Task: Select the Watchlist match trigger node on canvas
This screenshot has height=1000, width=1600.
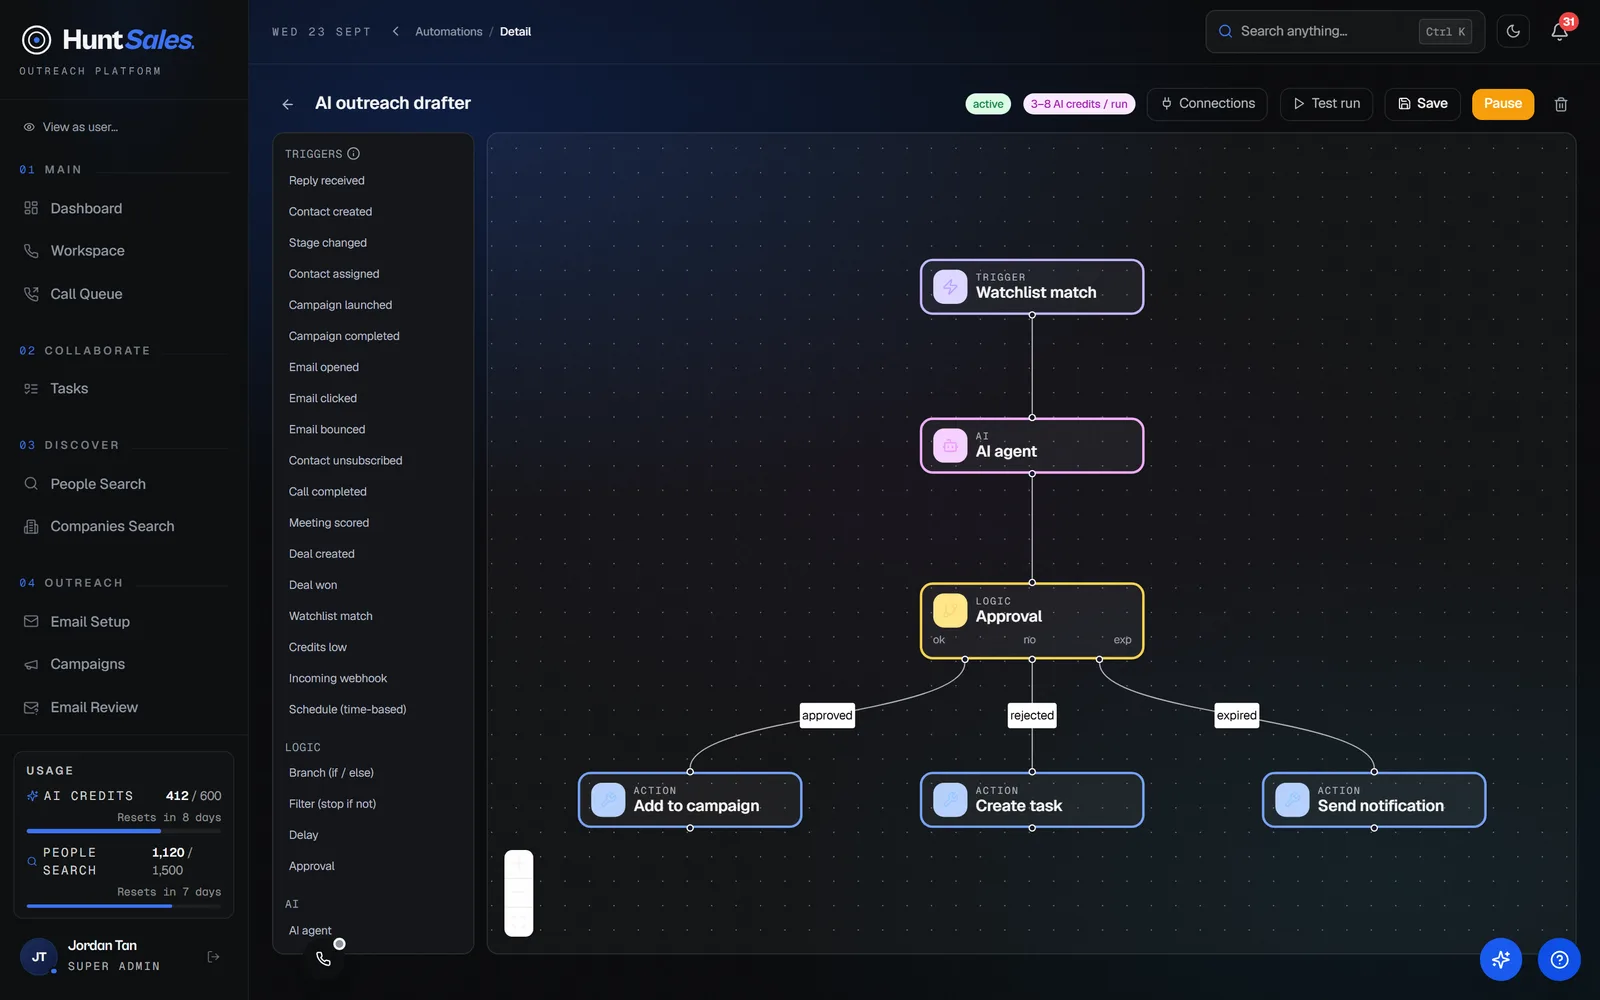Action: pyautogui.click(x=1032, y=287)
